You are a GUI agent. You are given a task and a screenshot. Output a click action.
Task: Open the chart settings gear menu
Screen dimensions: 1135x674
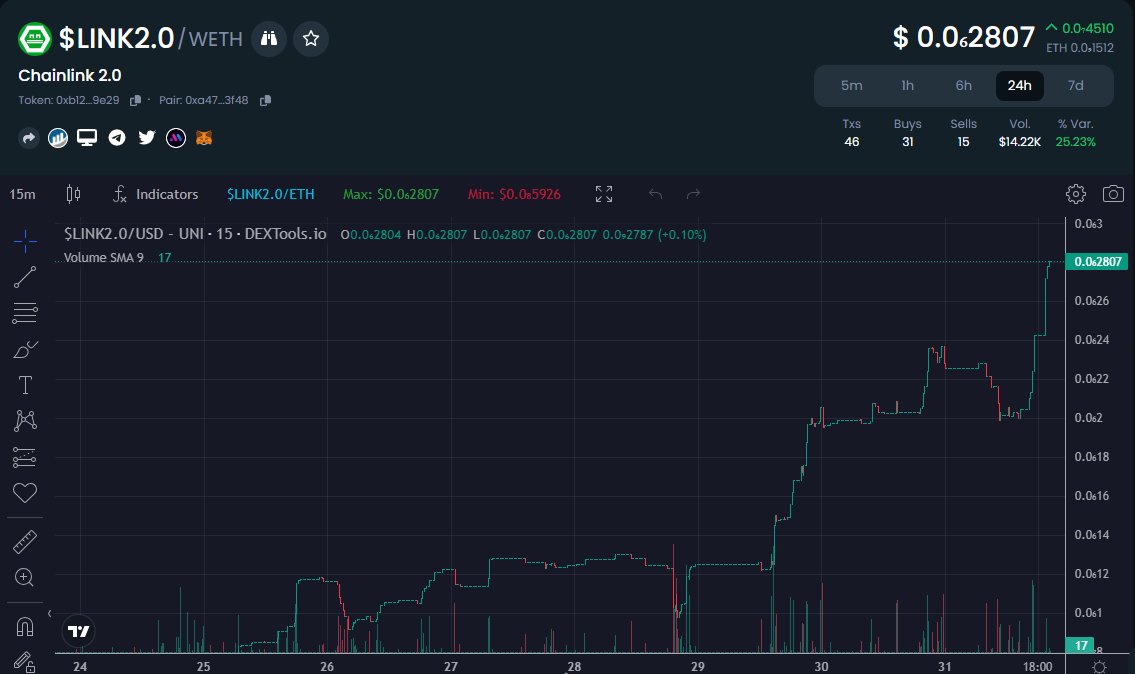click(x=1075, y=194)
